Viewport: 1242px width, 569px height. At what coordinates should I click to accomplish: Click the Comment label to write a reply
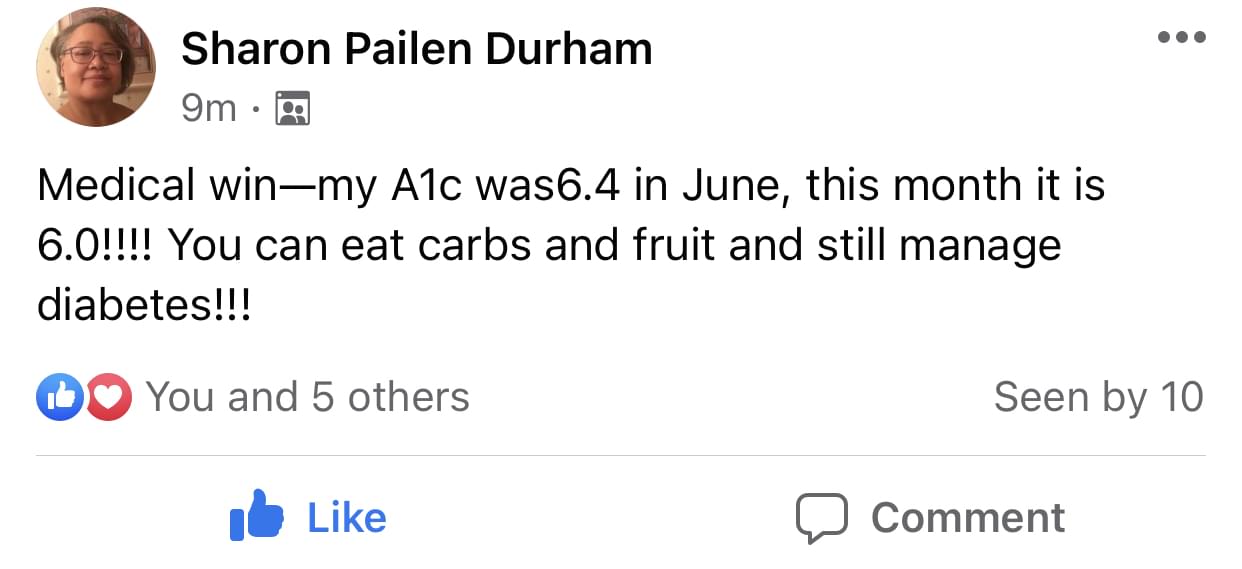967,518
